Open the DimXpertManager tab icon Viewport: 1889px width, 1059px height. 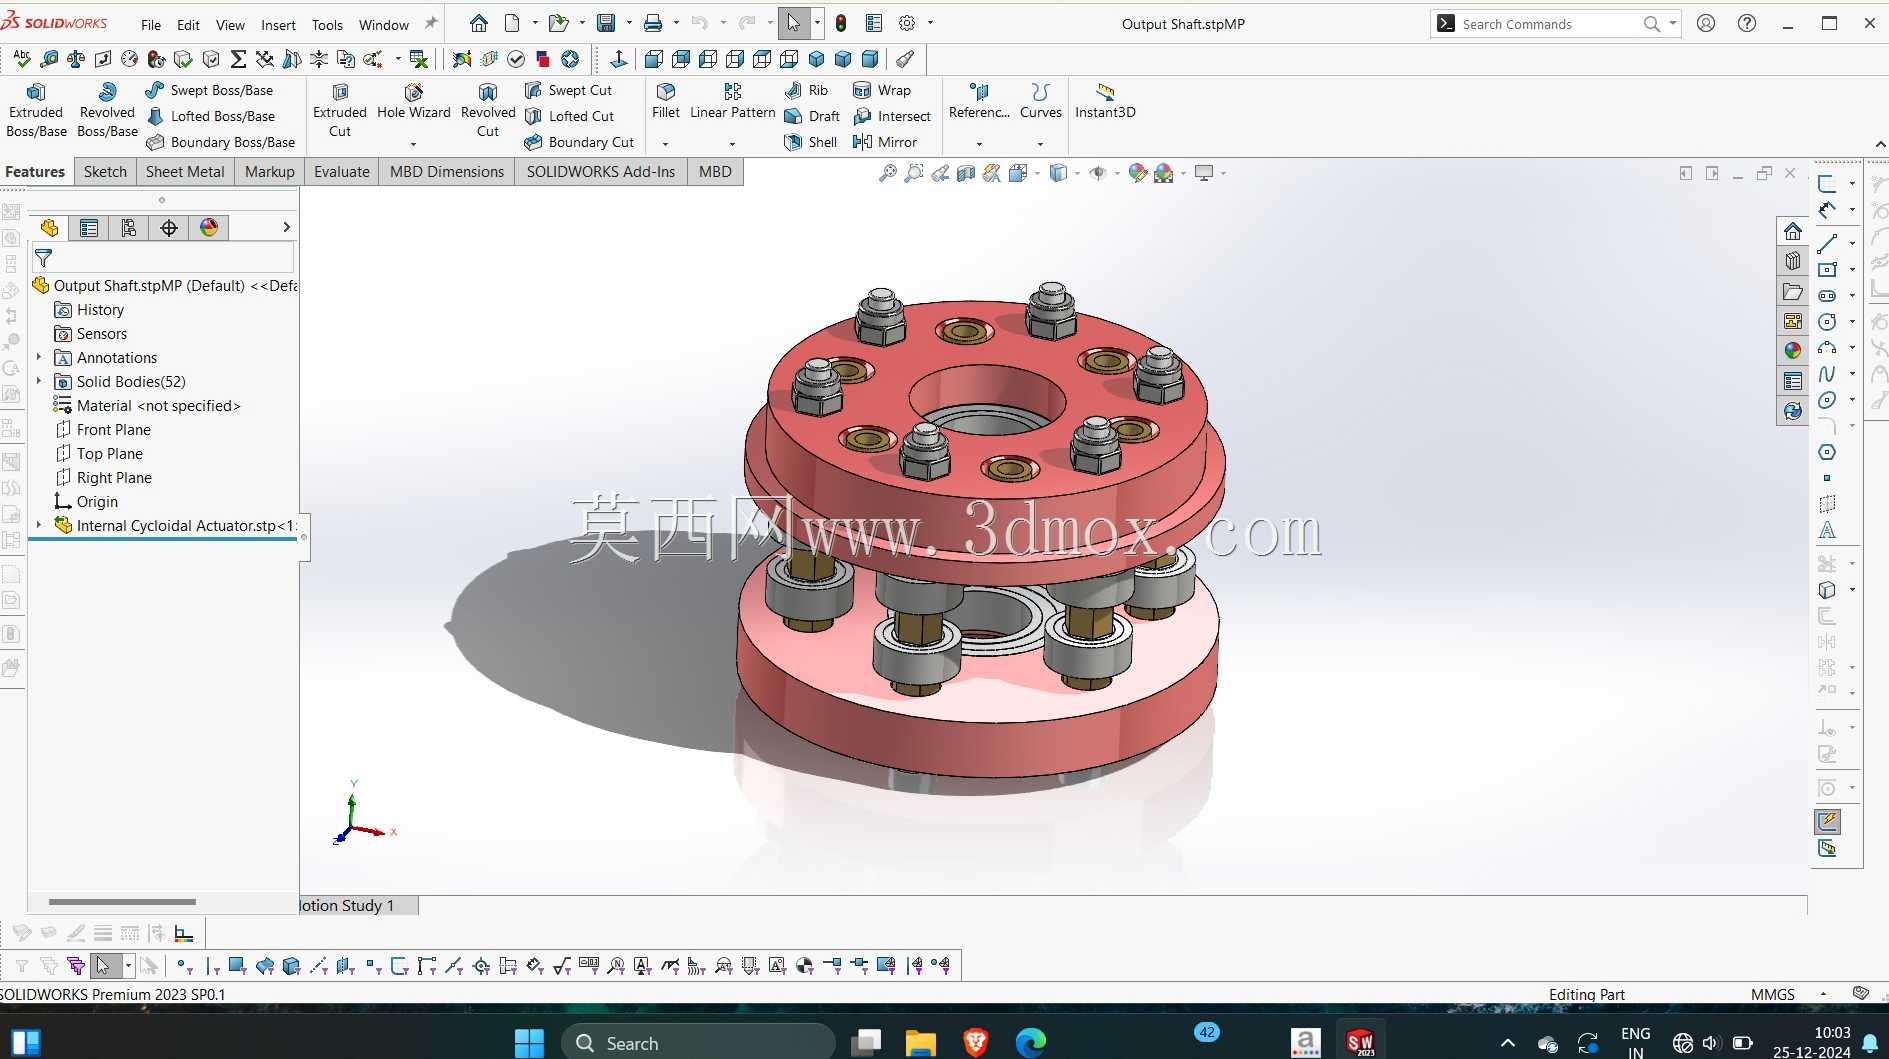[x=169, y=228]
